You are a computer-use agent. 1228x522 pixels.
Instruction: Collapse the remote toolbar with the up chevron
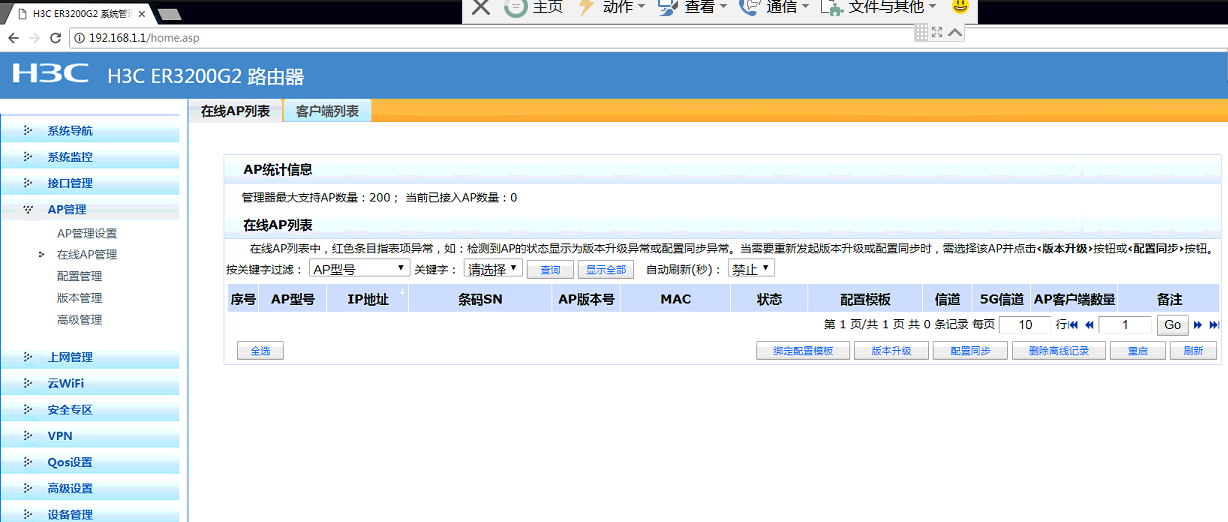pos(955,32)
